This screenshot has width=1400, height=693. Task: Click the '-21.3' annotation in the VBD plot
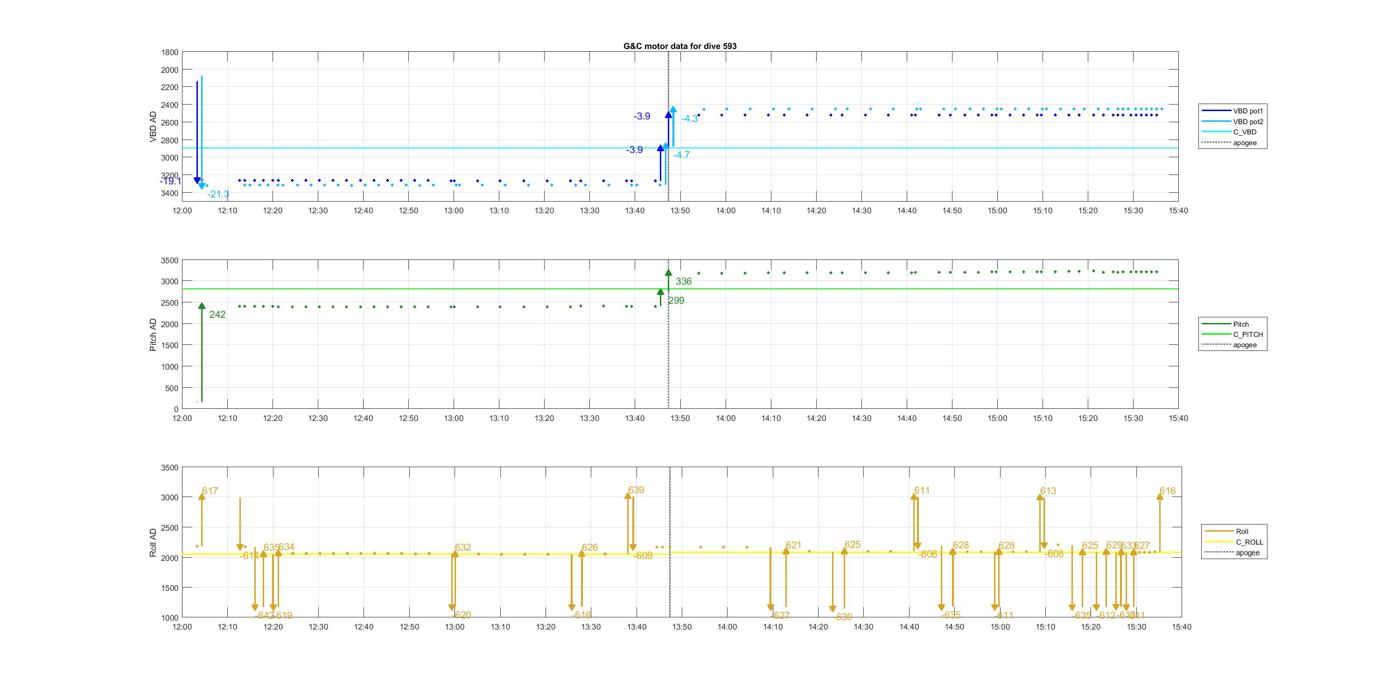pos(218,194)
